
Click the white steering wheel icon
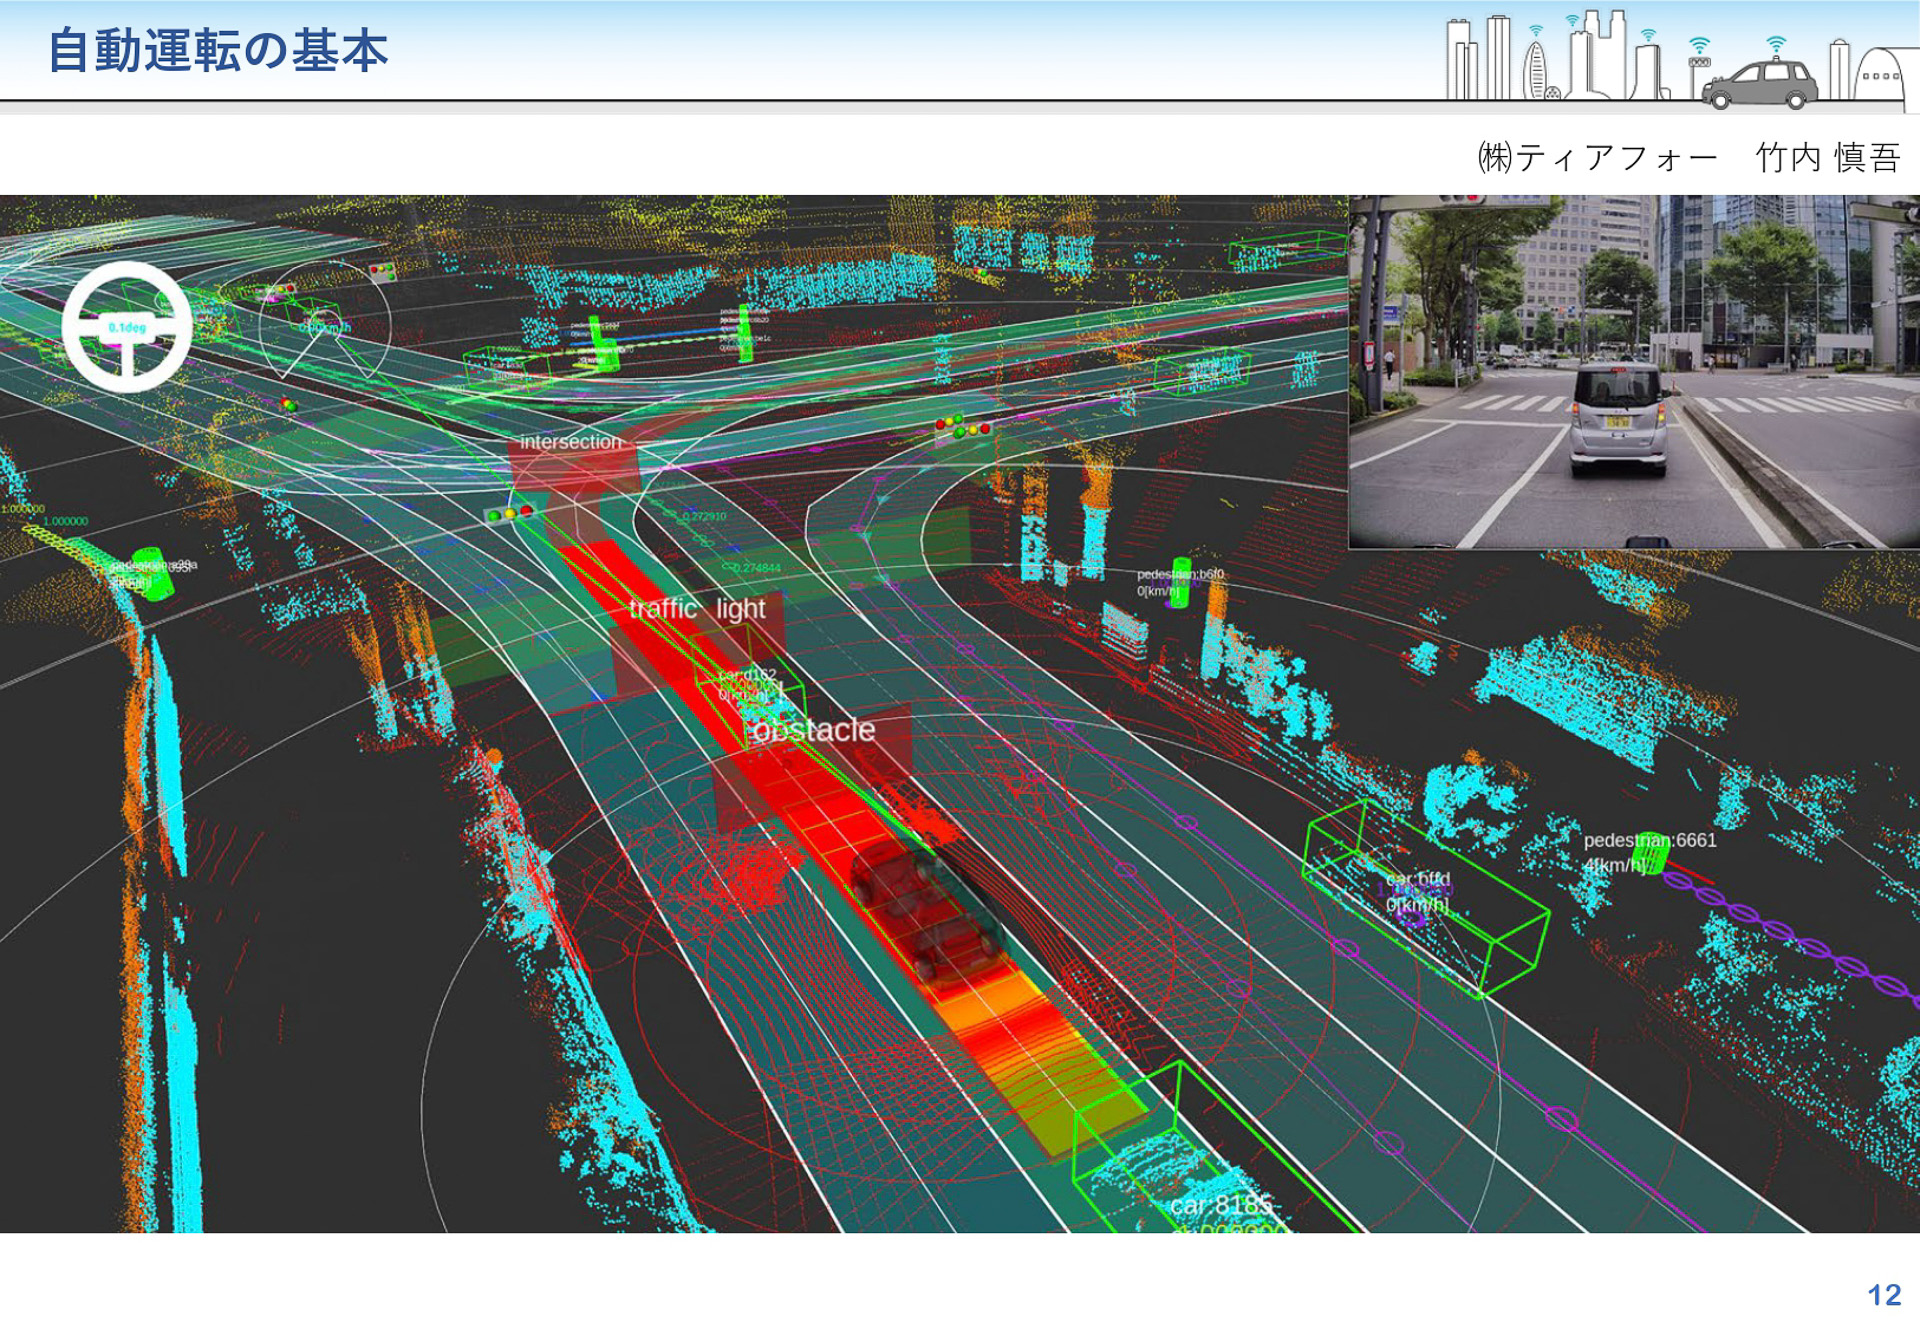point(126,326)
